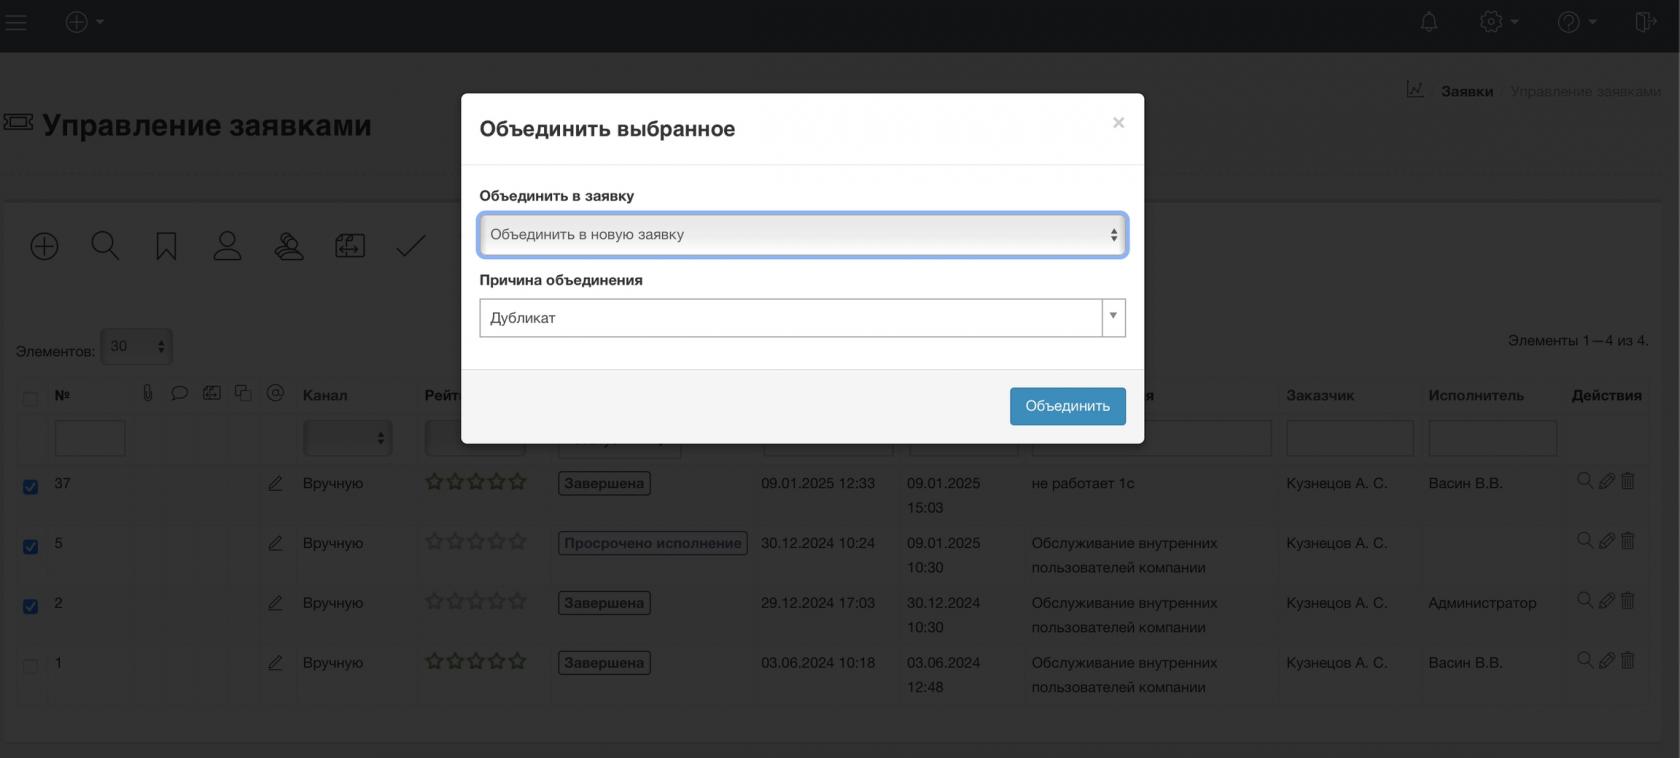Click the bookmark toolbar icon
1680x758 pixels.
click(166, 246)
